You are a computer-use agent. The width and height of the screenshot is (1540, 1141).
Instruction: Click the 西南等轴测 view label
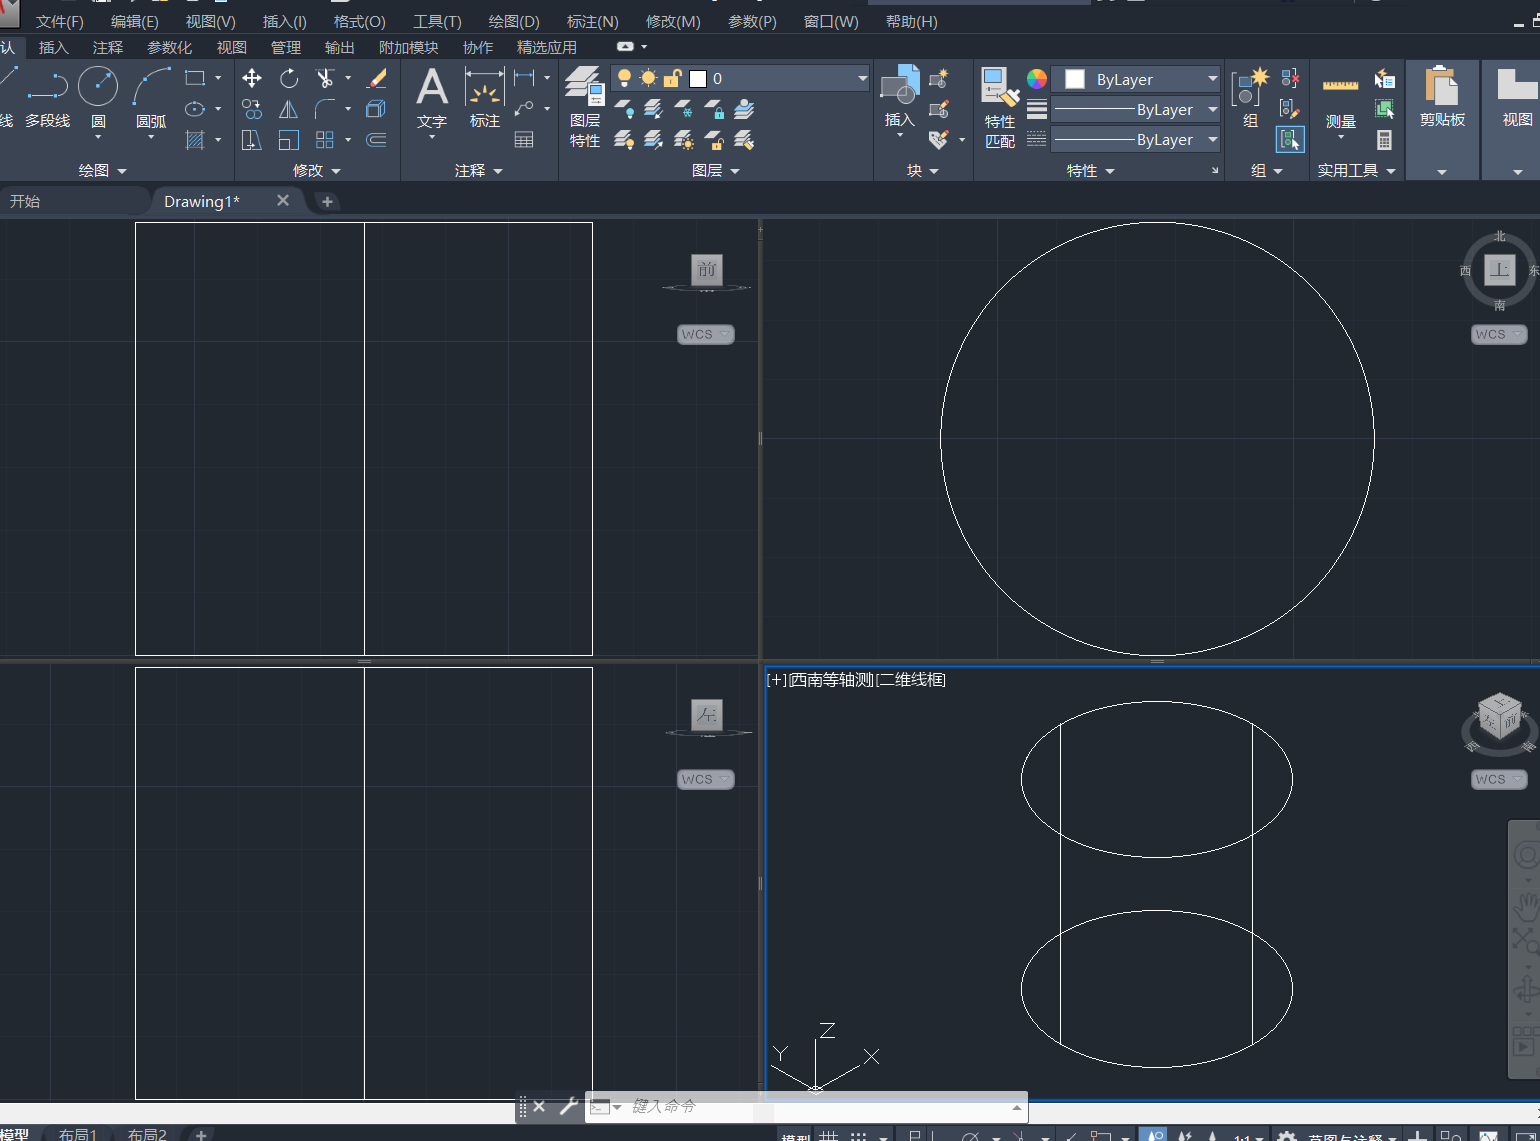pos(832,680)
